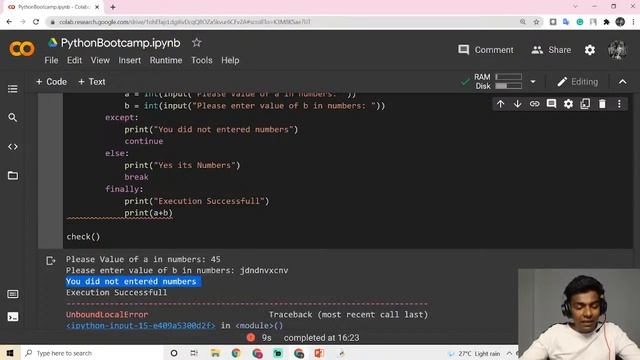
Task: Click the UnboundLocalError text
Action: [x=107, y=315]
